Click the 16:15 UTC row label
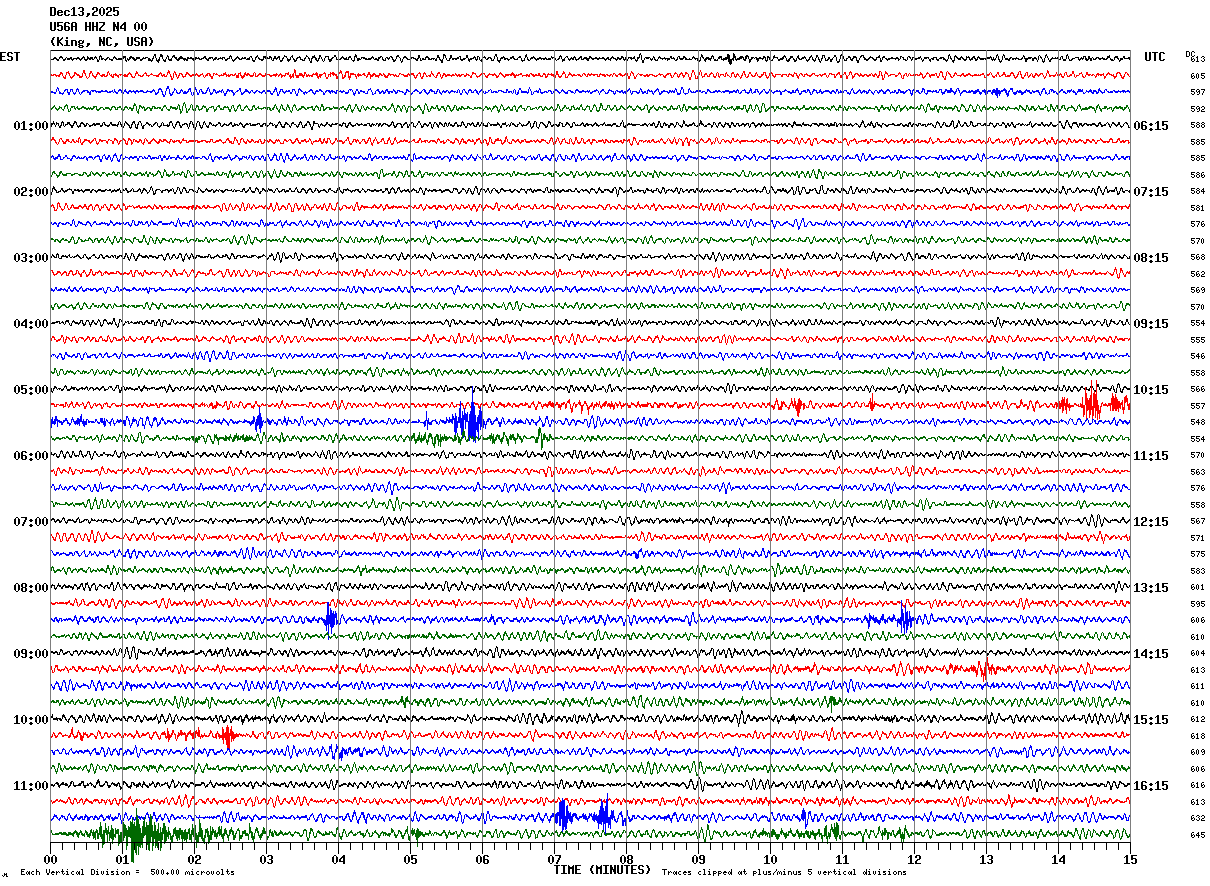This screenshot has height=886, width=1210. [1151, 786]
